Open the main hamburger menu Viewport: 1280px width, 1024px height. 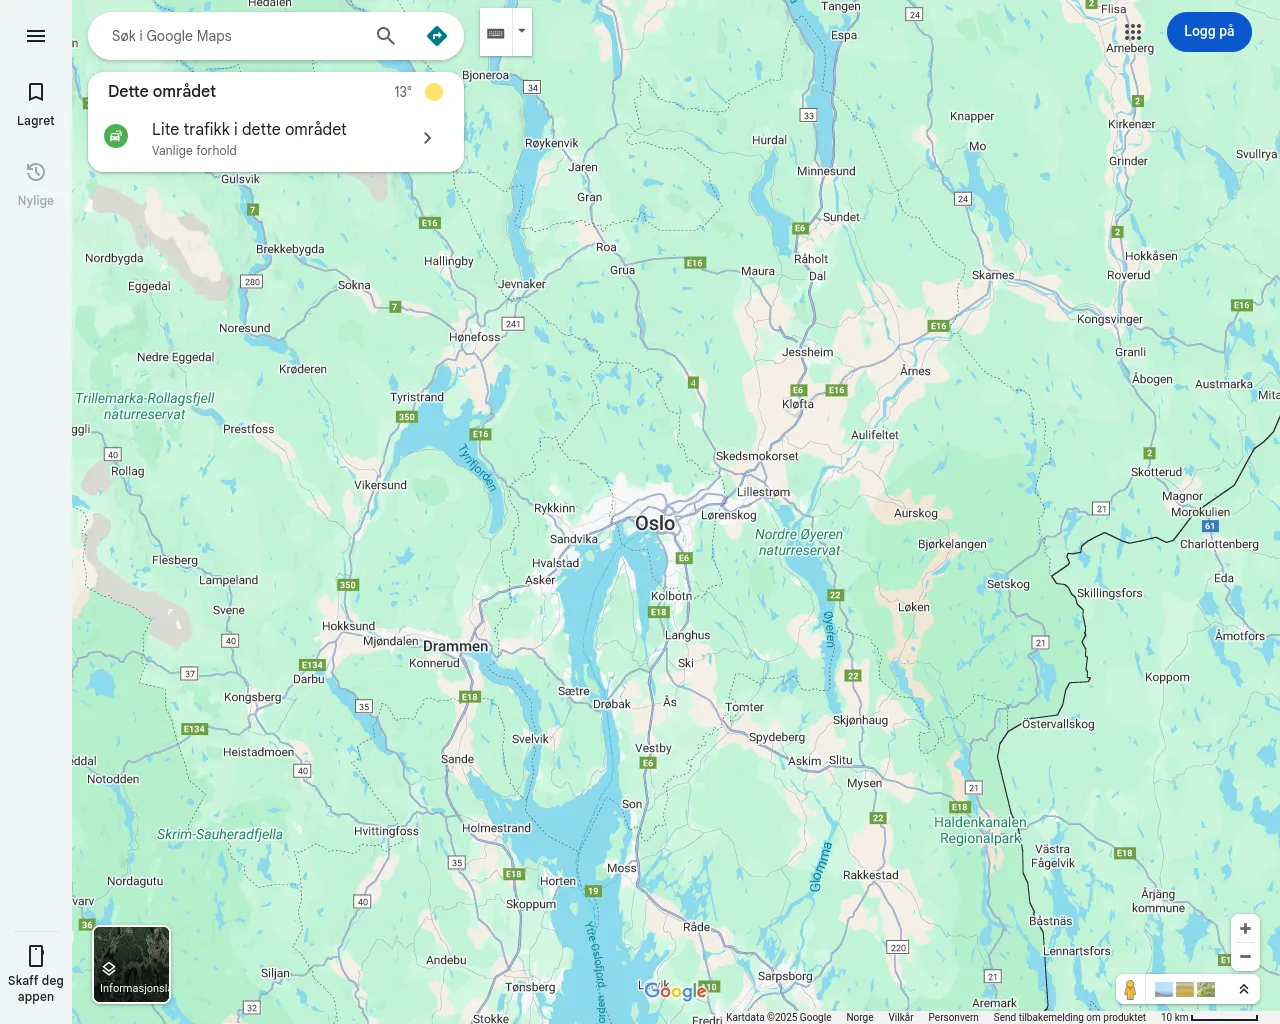pyautogui.click(x=36, y=36)
